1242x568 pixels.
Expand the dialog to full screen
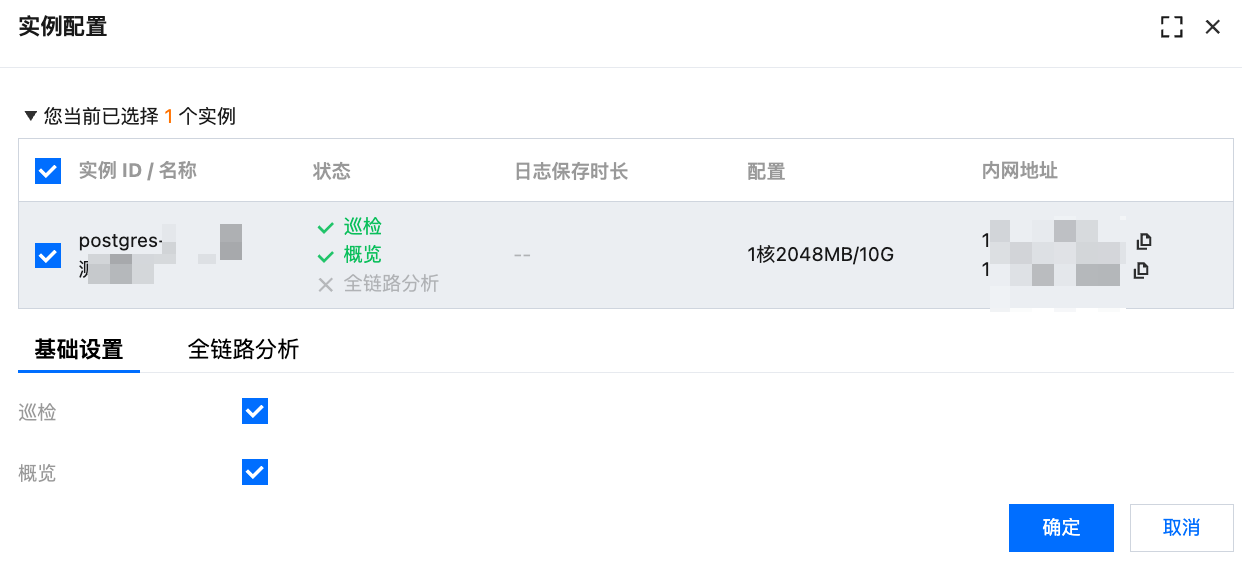1171,27
